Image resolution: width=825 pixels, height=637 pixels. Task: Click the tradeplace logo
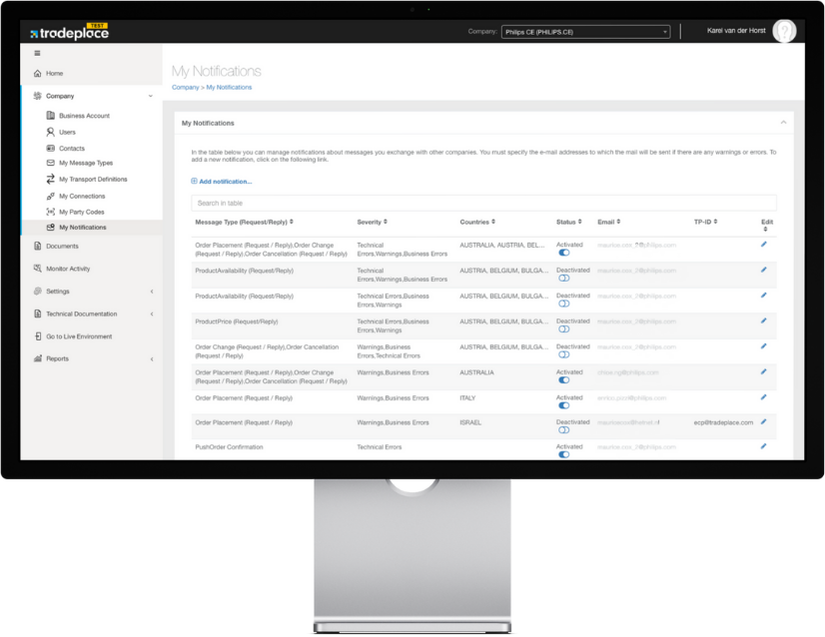[x=70, y=33]
